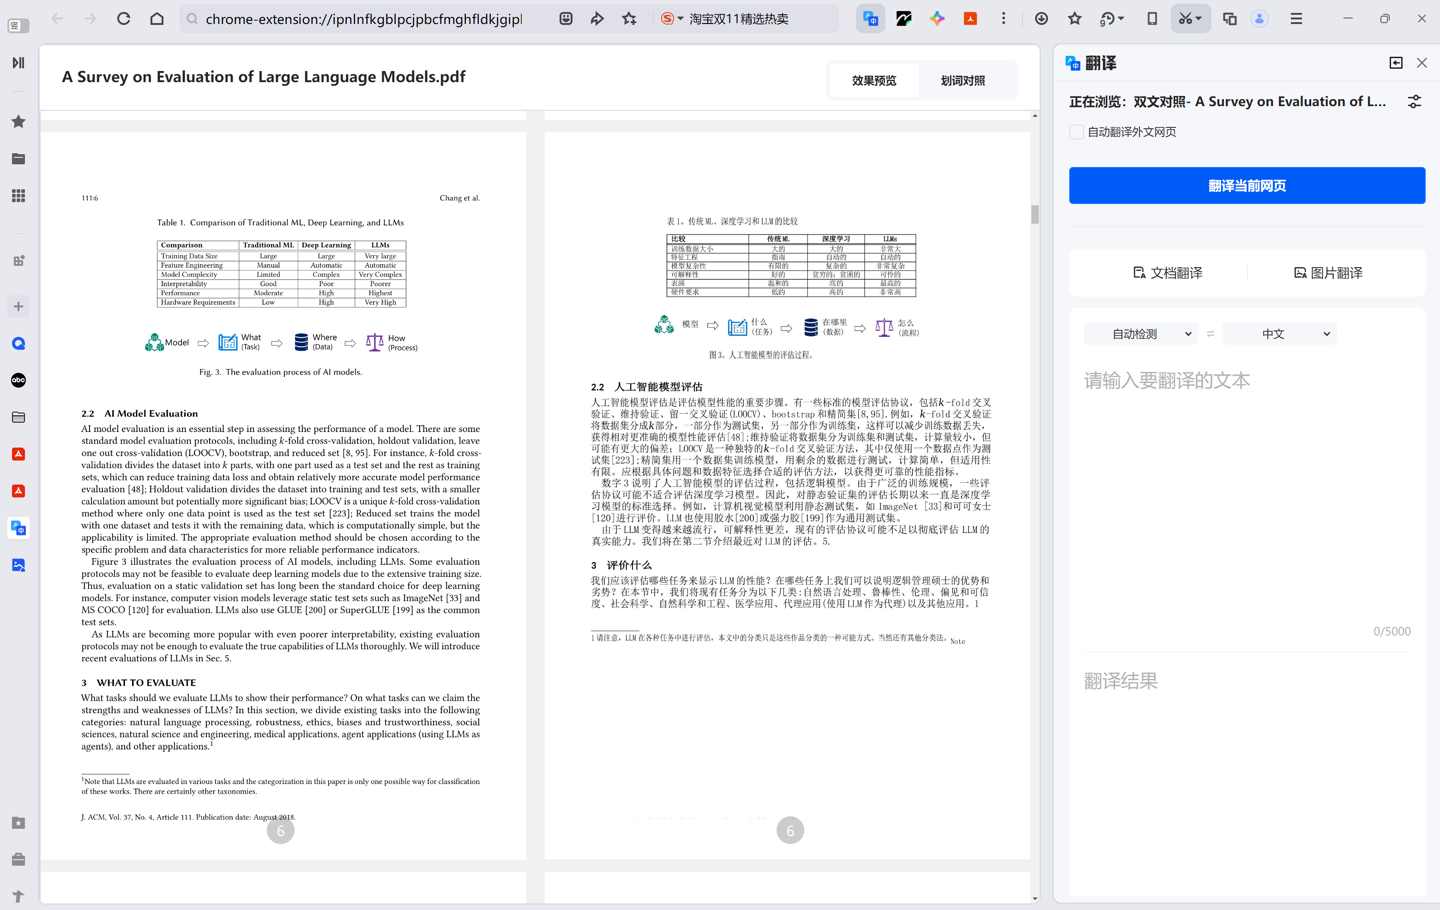Screen dimensions: 1440x910
Task: Enable 自动翻译外文网页 checkbox
Action: point(1076,132)
